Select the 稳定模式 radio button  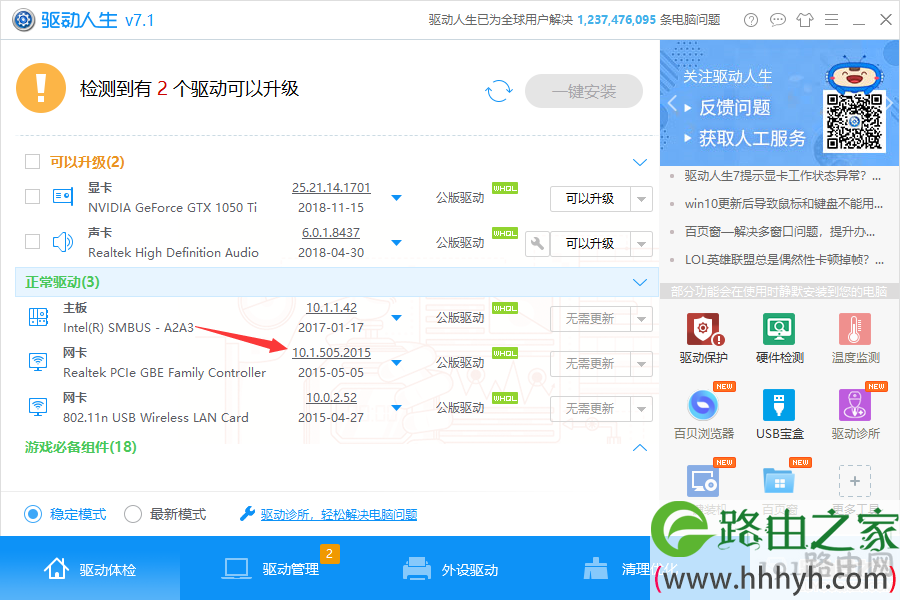tap(33, 514)
